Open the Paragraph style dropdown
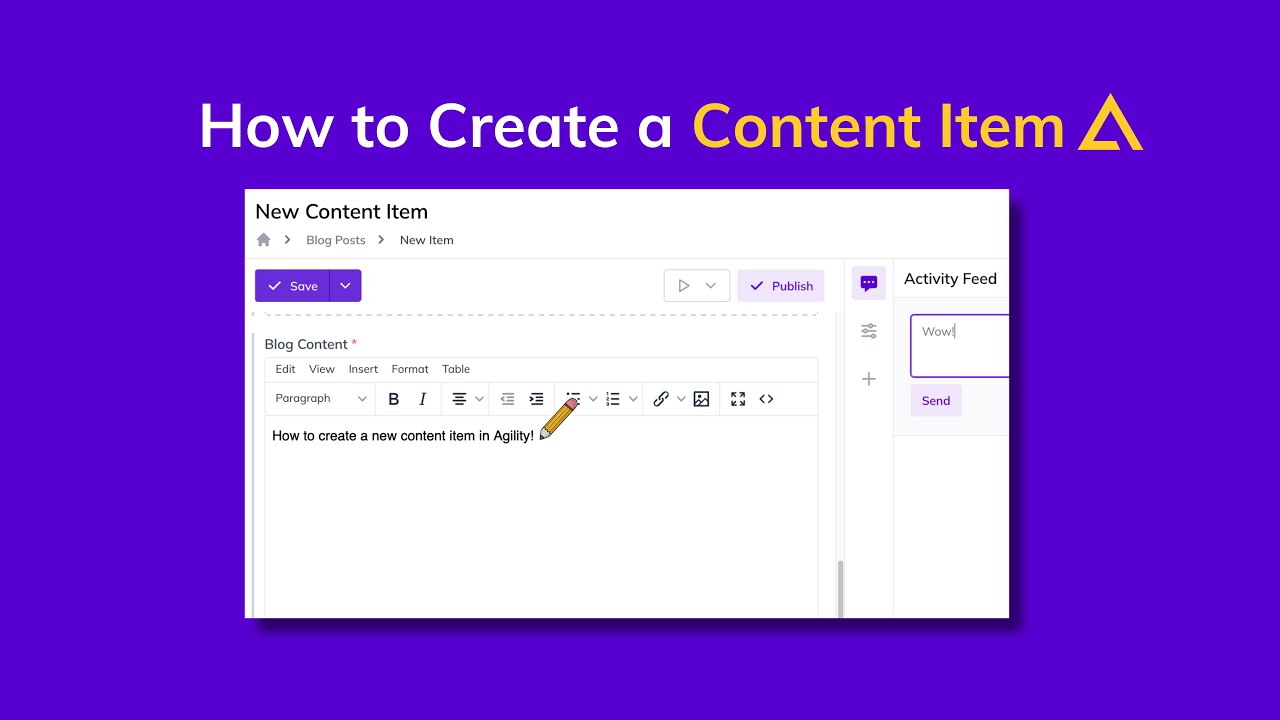This screenshot has height=720, width=1280. tap(321, 399)
